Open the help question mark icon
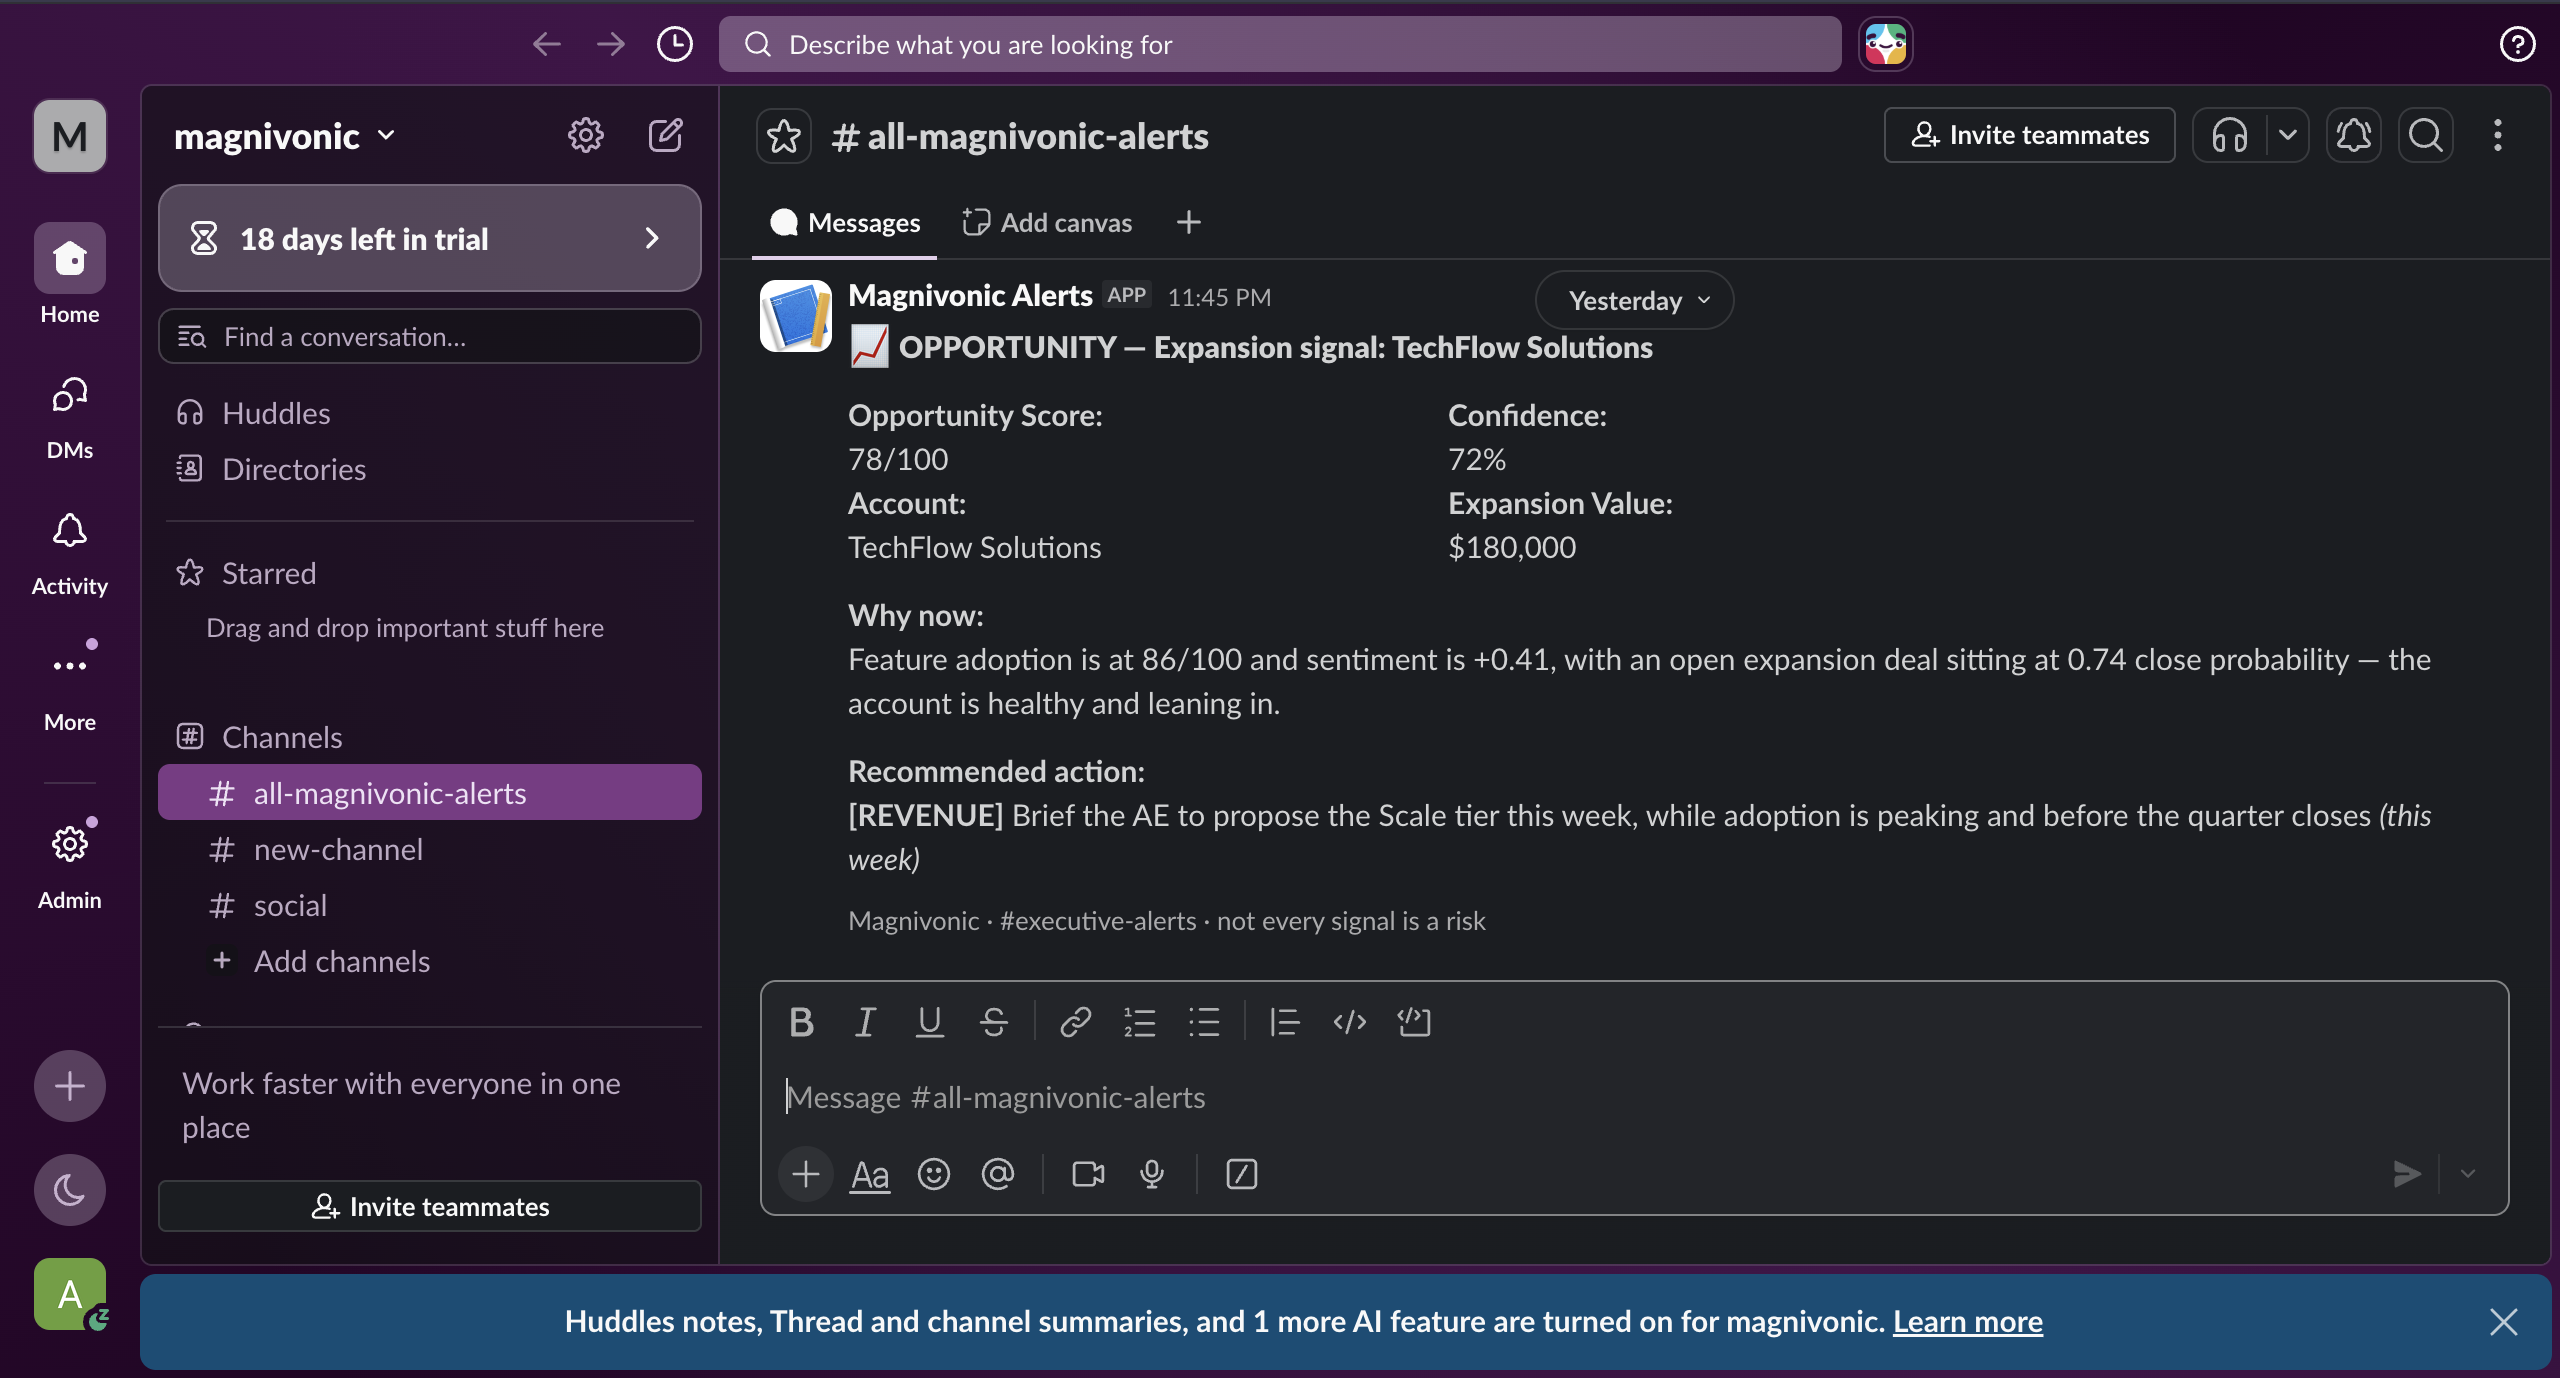 [x=2517, y=44]
